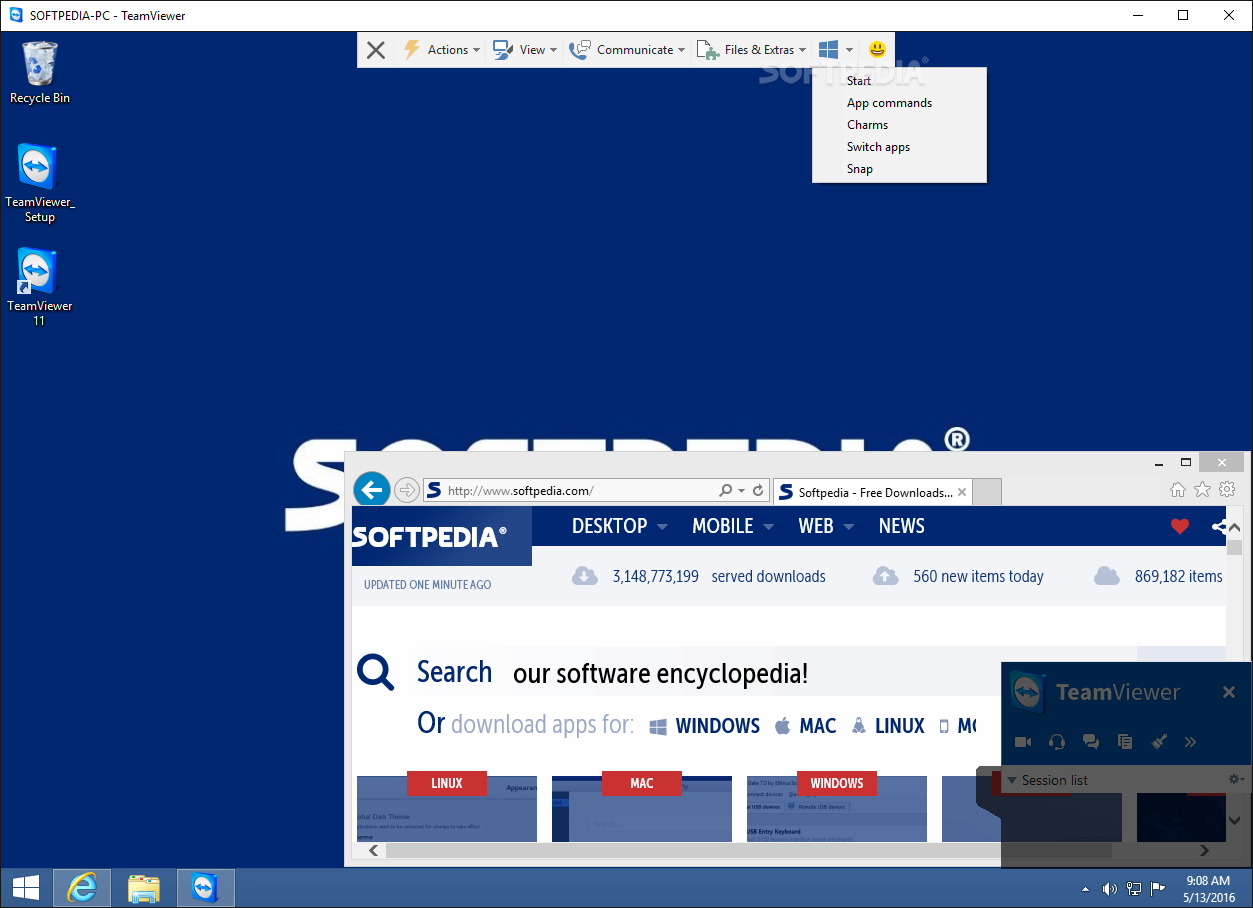Click the browser Home icon
This screenshot has width=1253, height=908.
1178,490
